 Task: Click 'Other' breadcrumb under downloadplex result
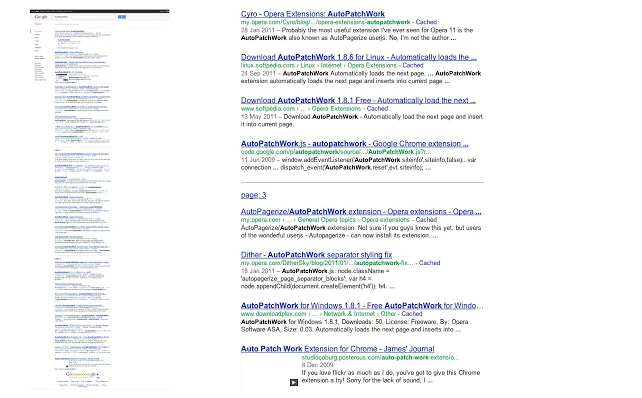[x=388, y=314]
